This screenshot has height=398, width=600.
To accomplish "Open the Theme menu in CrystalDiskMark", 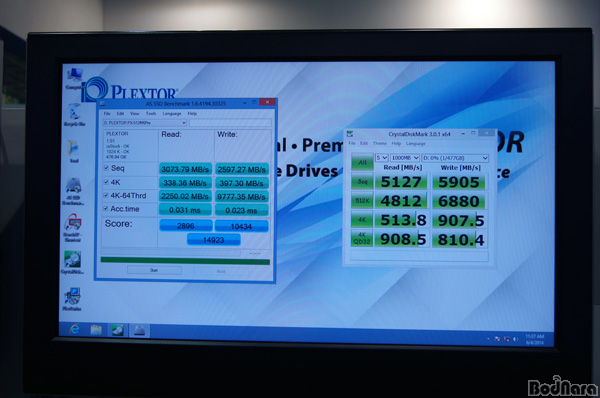I will click(379, 144).
